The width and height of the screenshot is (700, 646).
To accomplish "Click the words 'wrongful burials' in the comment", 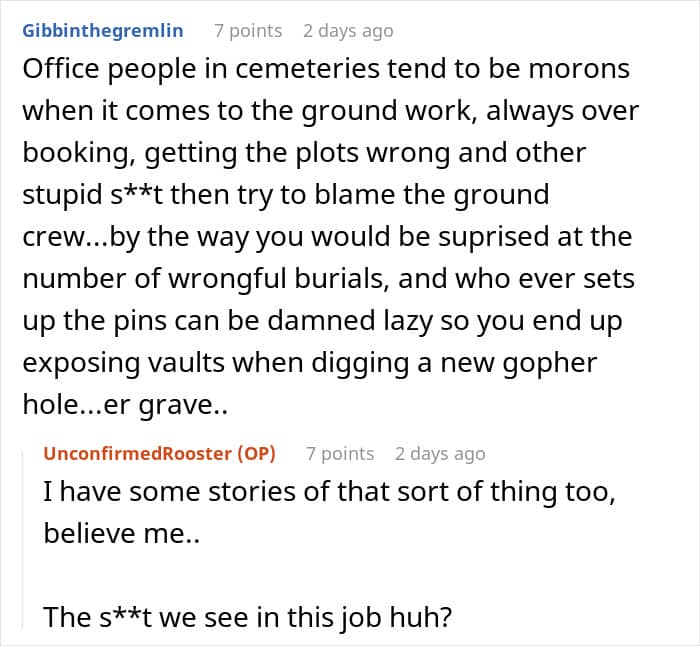I will (x=275, y=279).
